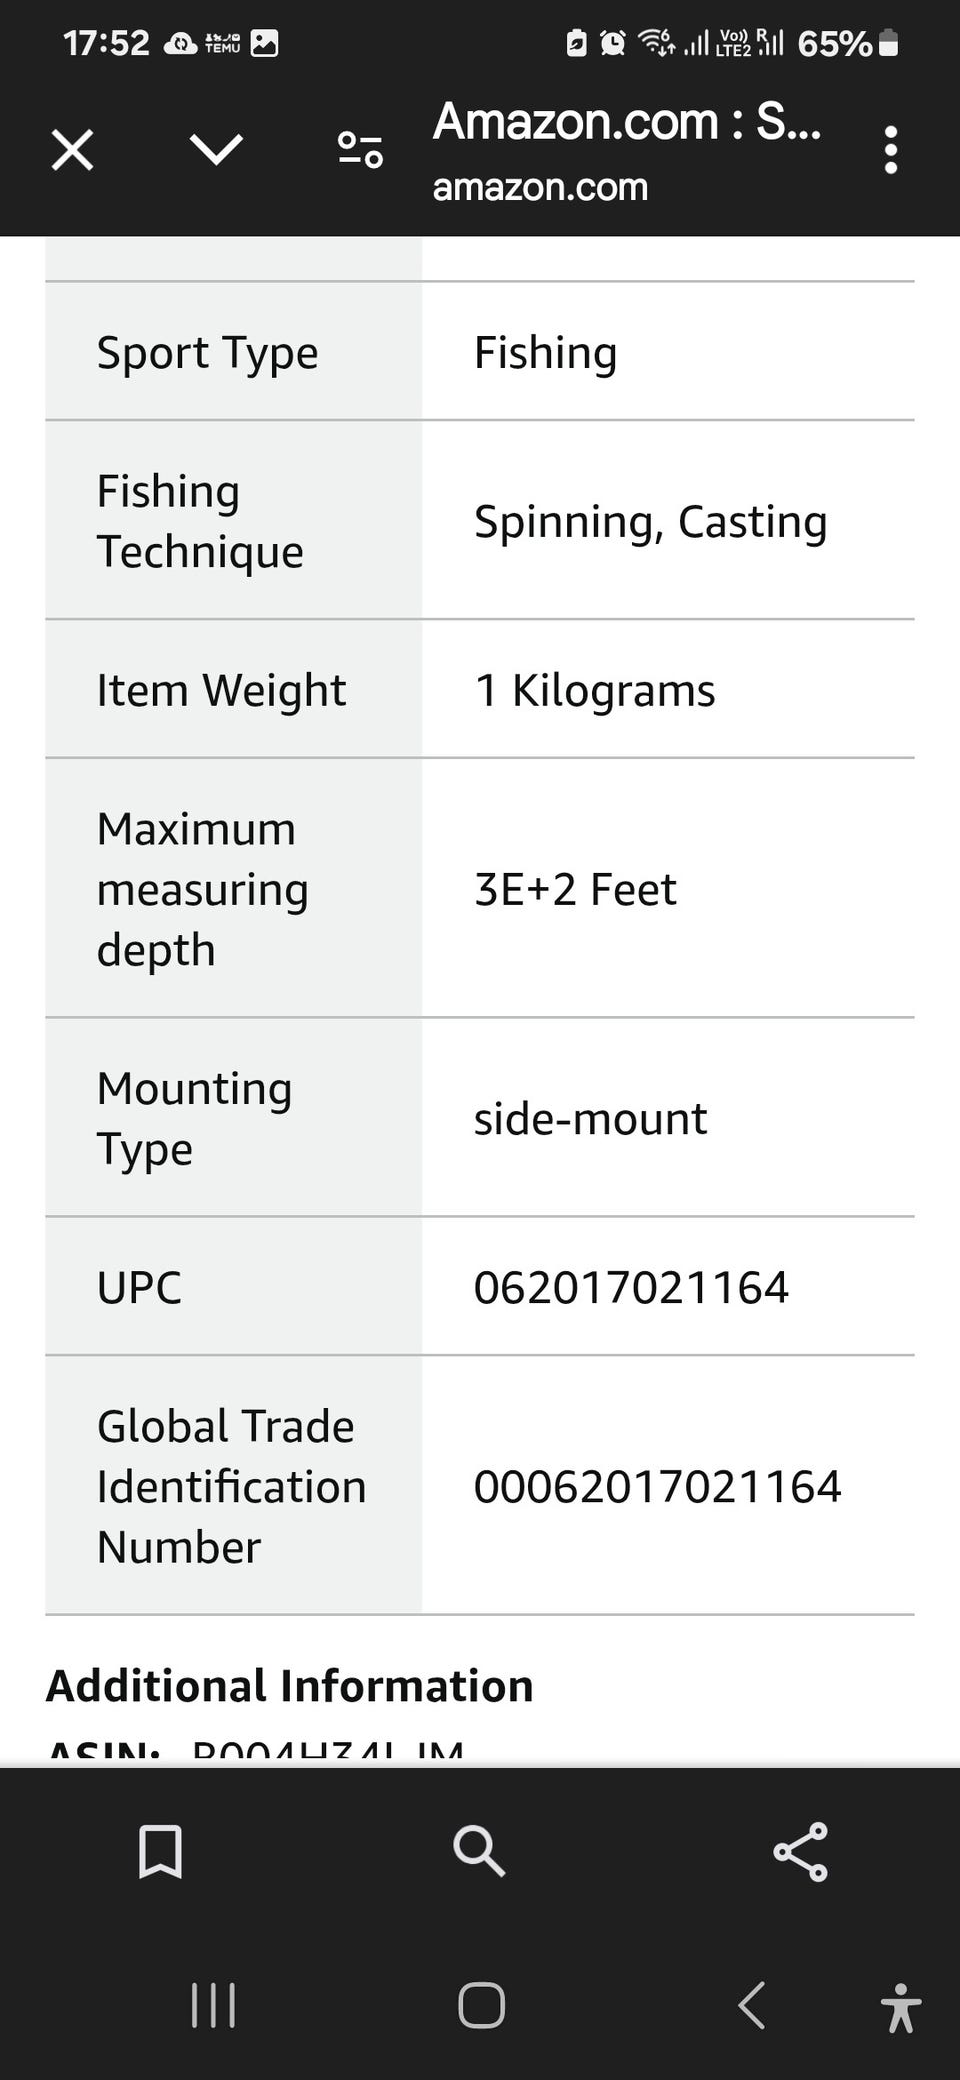The width and height of the screenshot is (960, 2080).
Task: Tap the amazon.com URL text
Action: pos(540,187)
